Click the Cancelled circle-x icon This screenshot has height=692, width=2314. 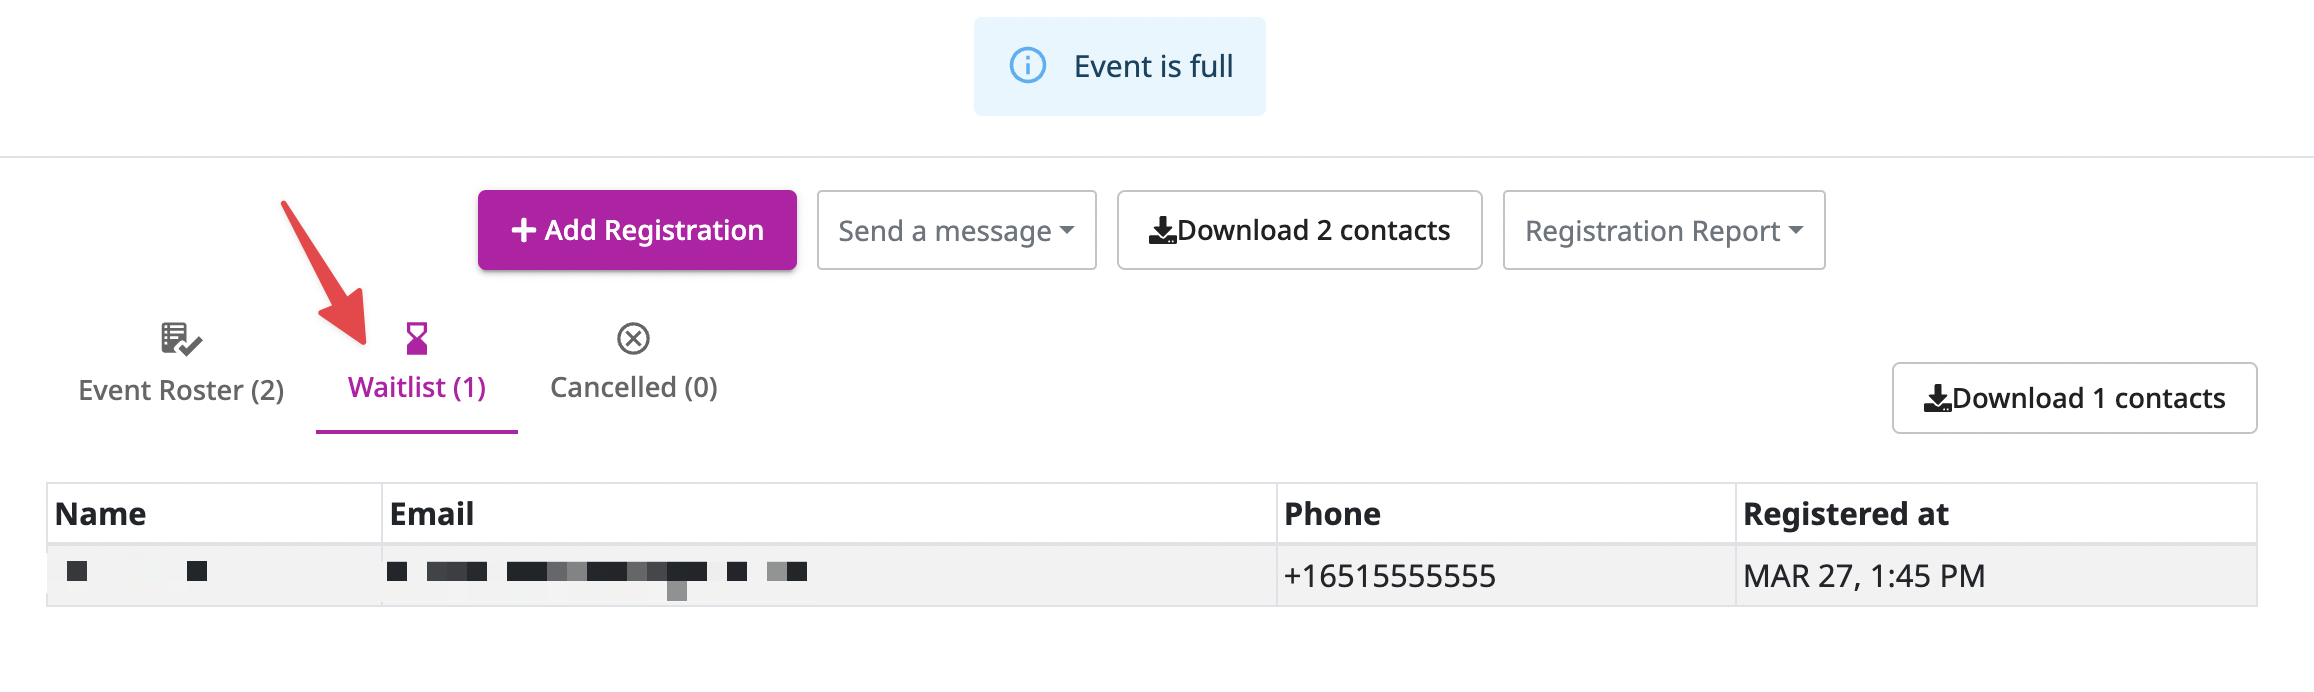coord(633,339)
